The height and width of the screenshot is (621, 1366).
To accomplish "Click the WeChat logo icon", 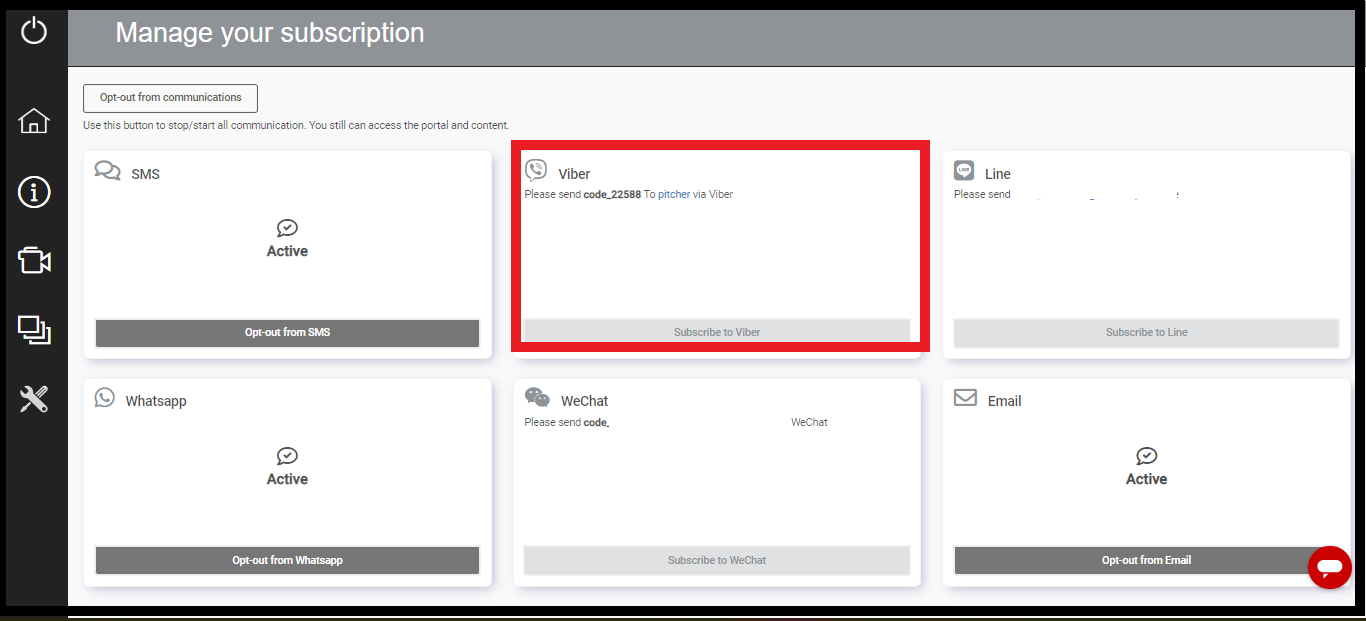I will click(x=537, y=398).
